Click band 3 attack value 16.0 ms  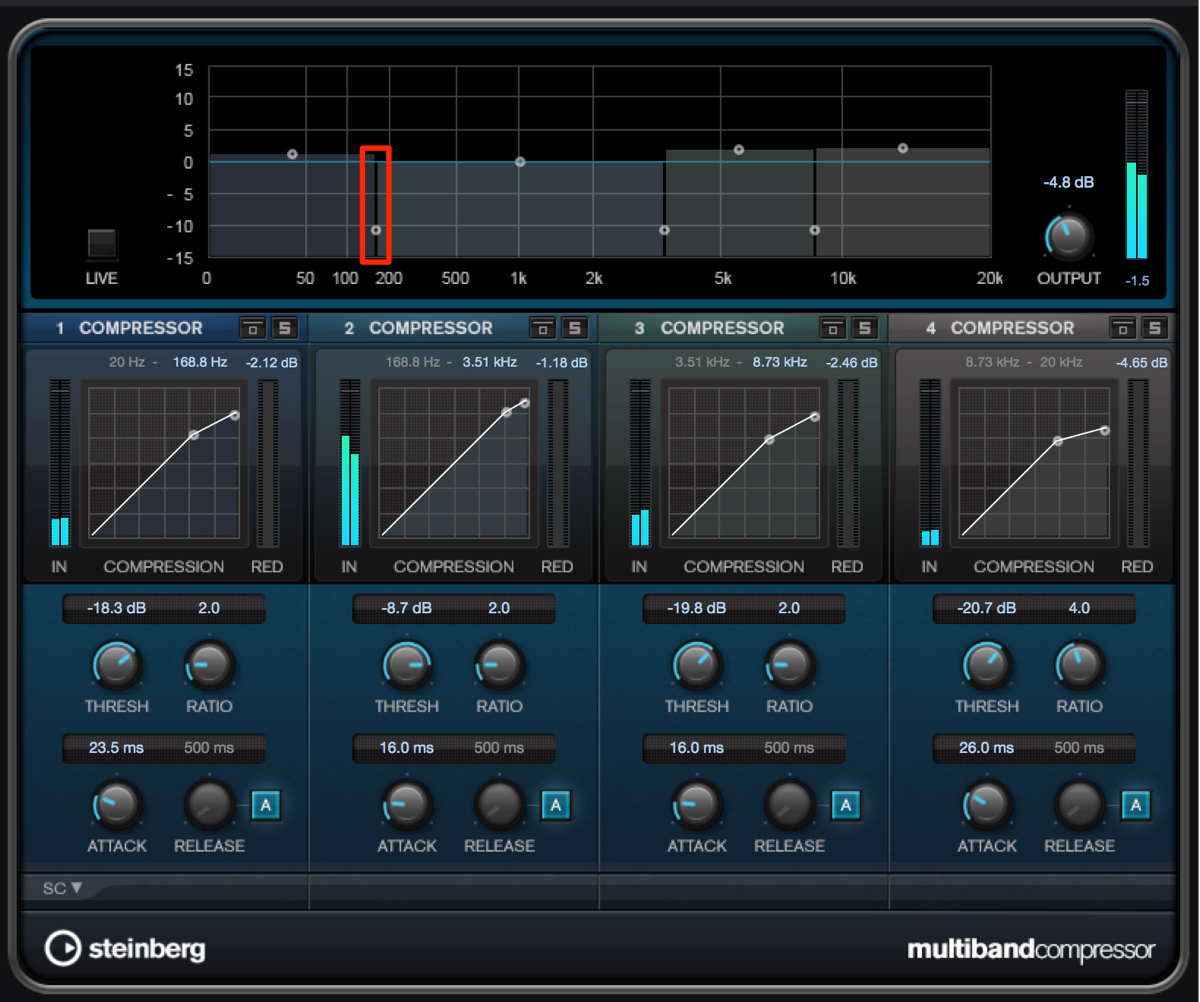click(697, 748)
